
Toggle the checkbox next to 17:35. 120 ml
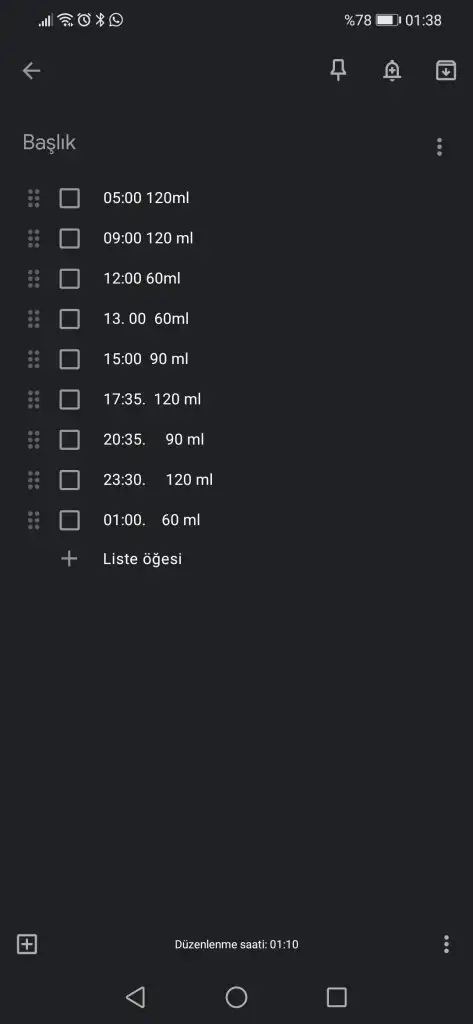pyautogui.click(x=69, y=399)
